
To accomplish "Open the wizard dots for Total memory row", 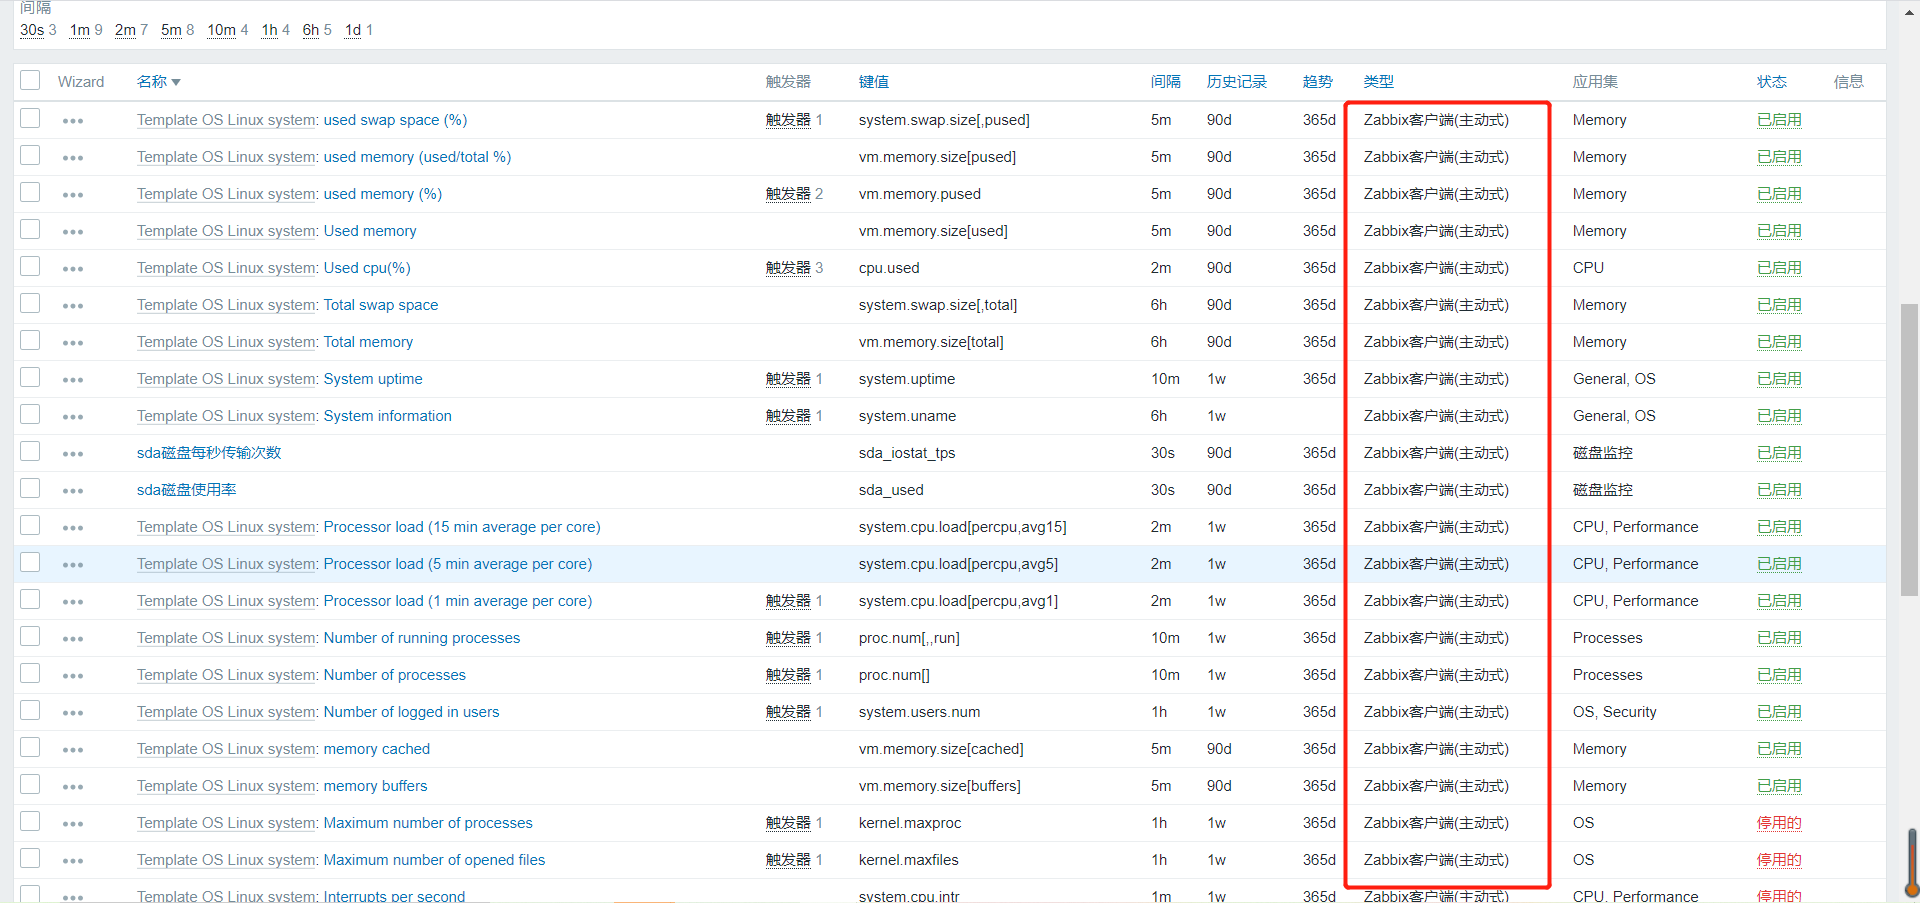I will click(x=73, y=342).
